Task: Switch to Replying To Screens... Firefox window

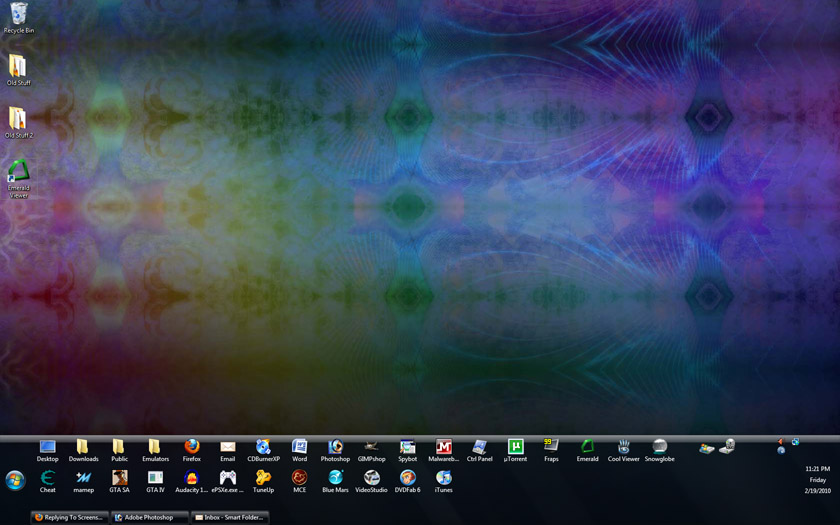Action: [x=70, y=518]
